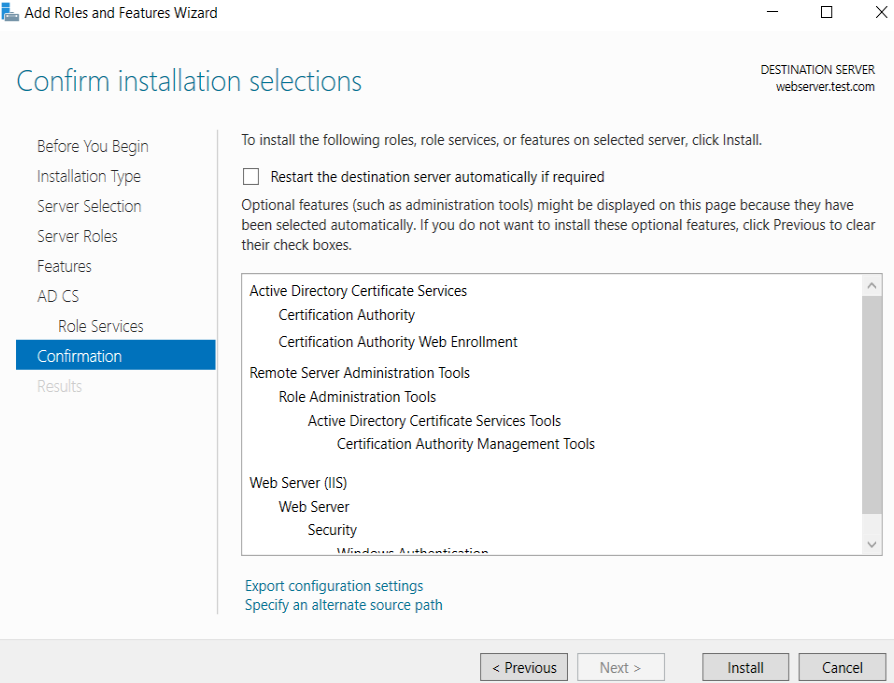The height and width of the screenshot is (683, 894).
Task: Click the scroll down arrow in selections list
Action: pyautogui.click(x=871, y=544)
